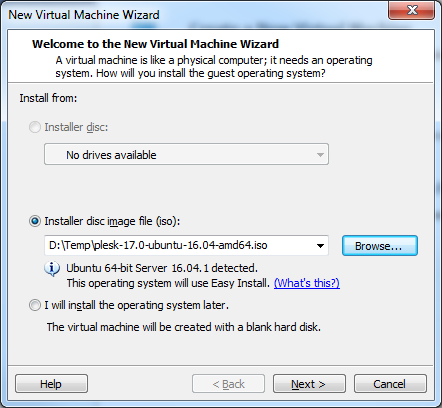The width and height of the screenshot is (442, 408).
Task: Click the "Installer disc:" label text
Action: pos(76,127)
